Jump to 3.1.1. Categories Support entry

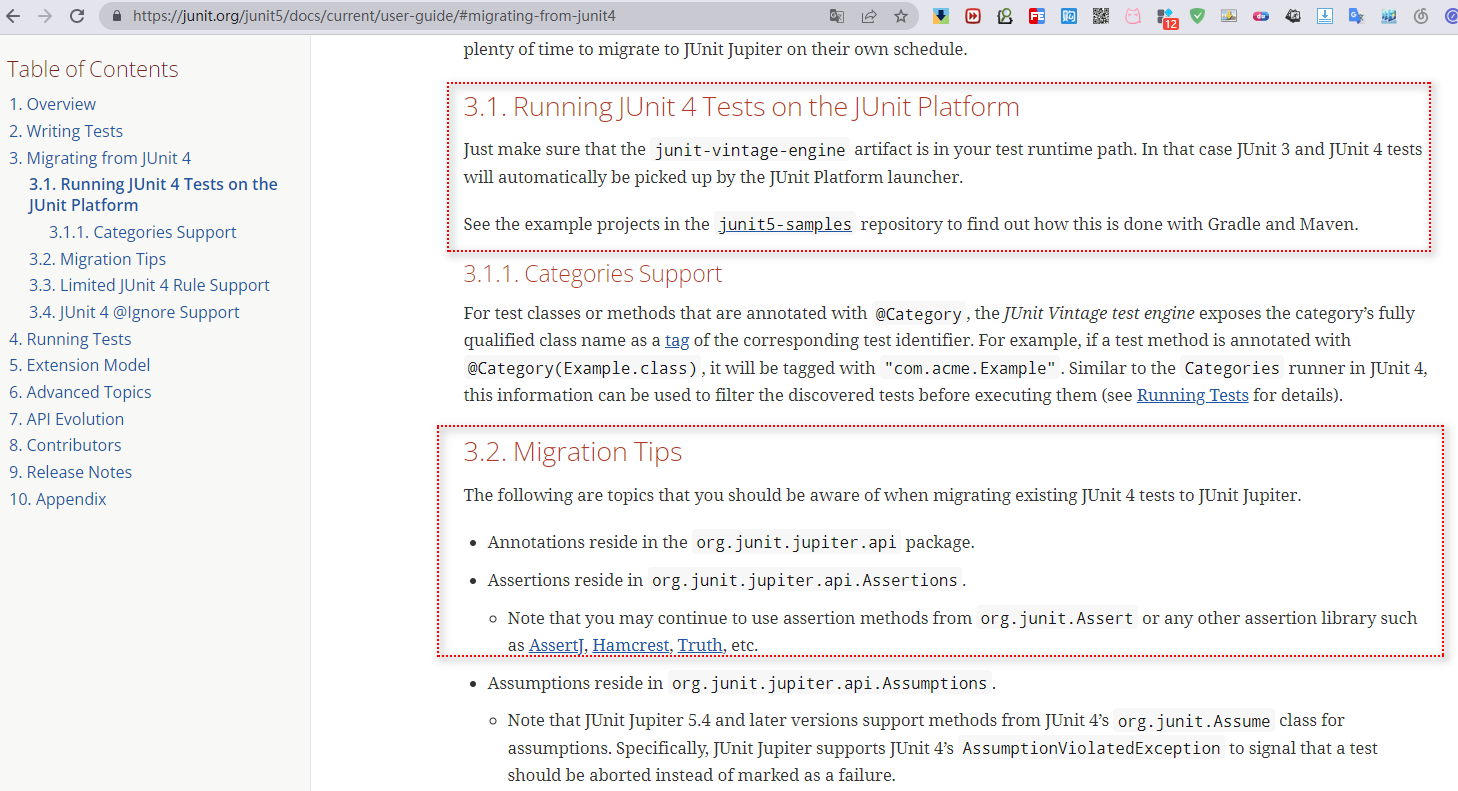142,232
